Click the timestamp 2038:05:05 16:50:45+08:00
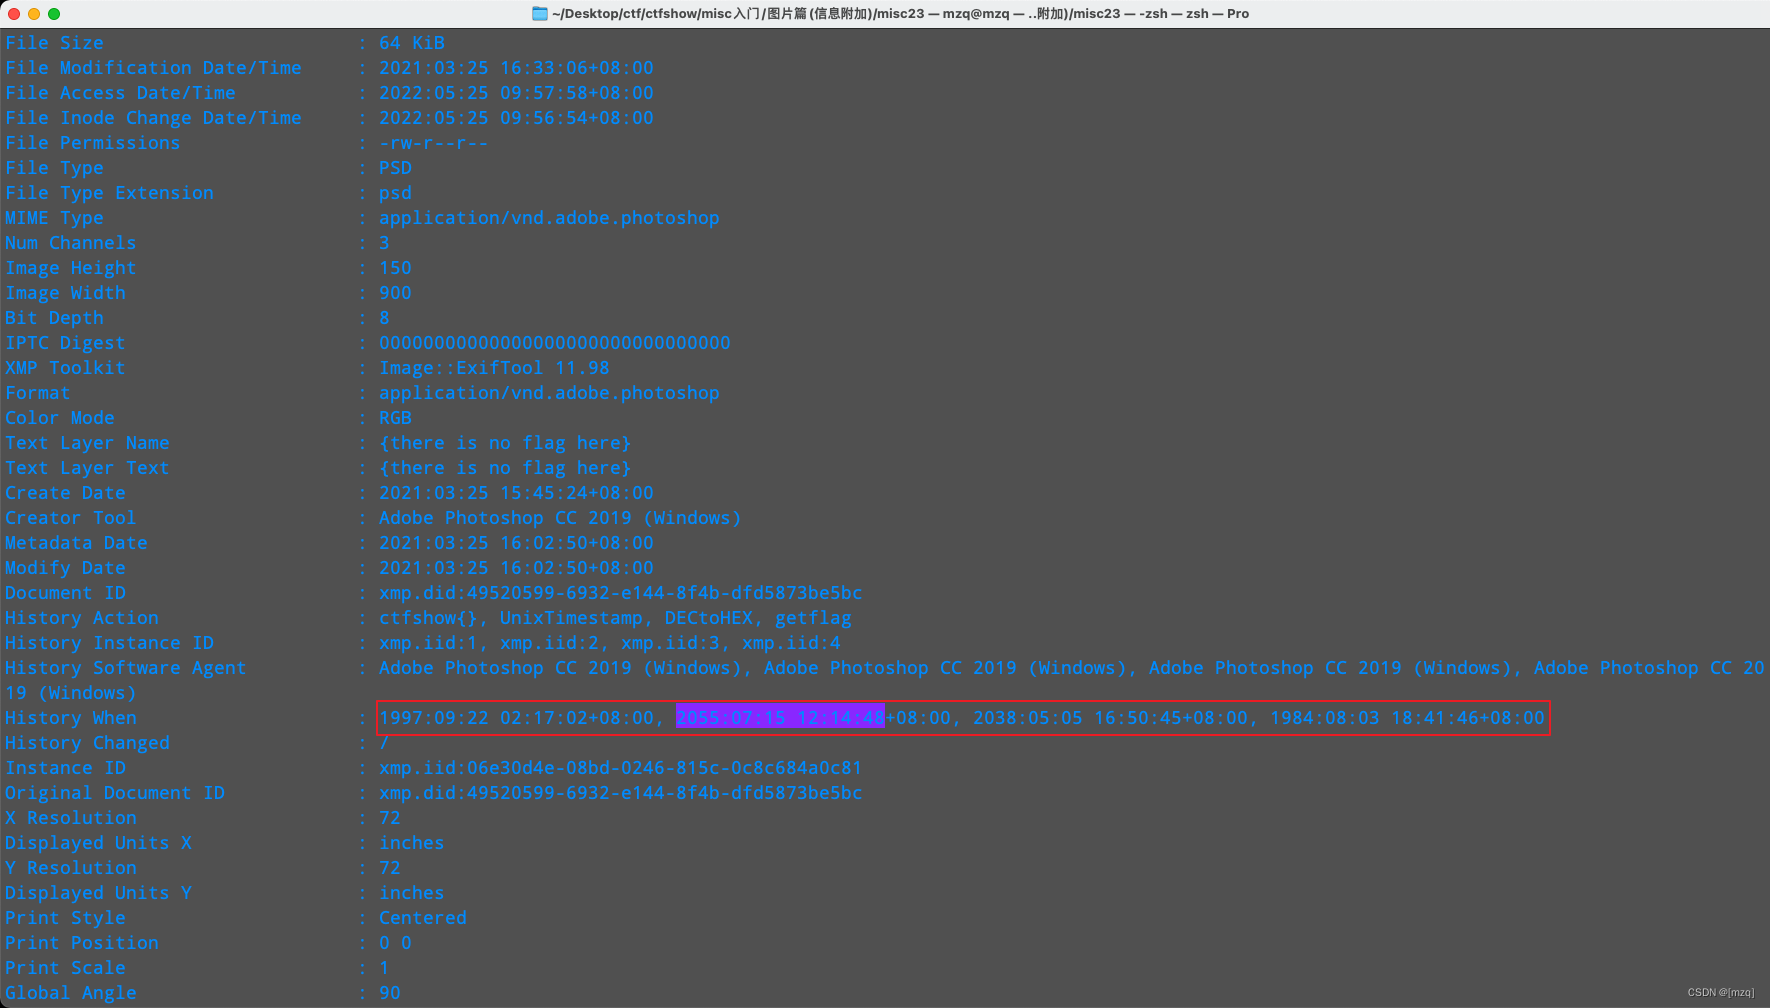The height and width of the screenshot is (1008, 1770). click(1110, 718)
